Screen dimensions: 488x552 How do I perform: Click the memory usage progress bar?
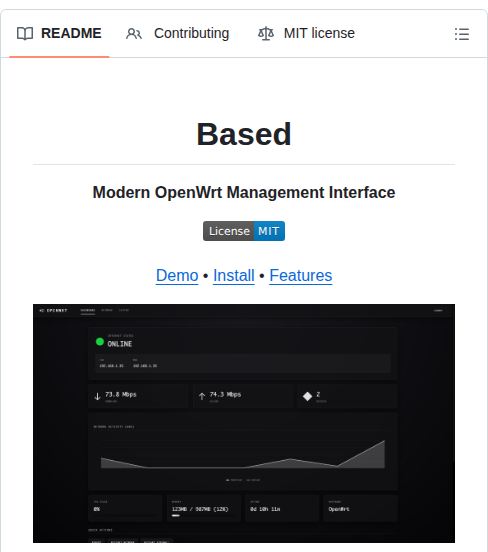tap(203, 516)
